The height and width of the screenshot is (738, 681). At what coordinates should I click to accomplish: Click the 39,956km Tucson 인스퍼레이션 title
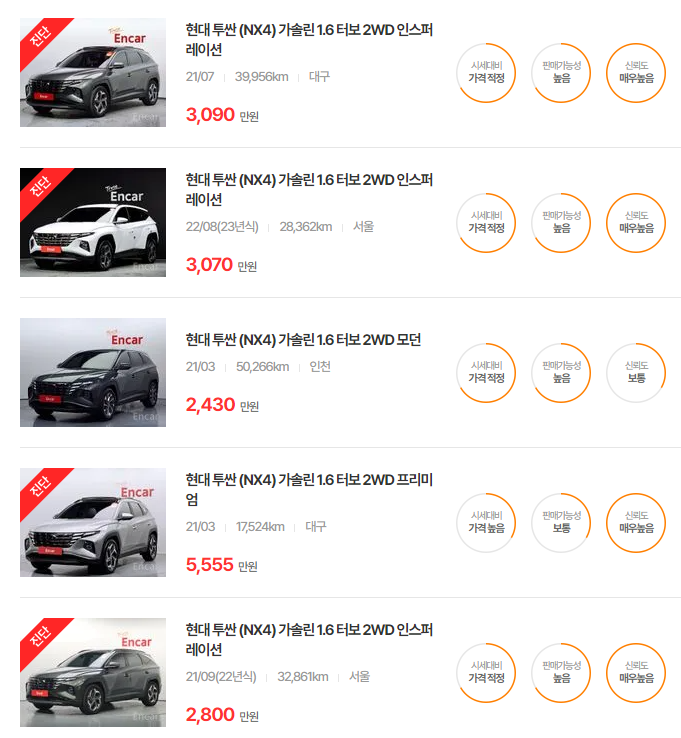[x=309, y=40]
